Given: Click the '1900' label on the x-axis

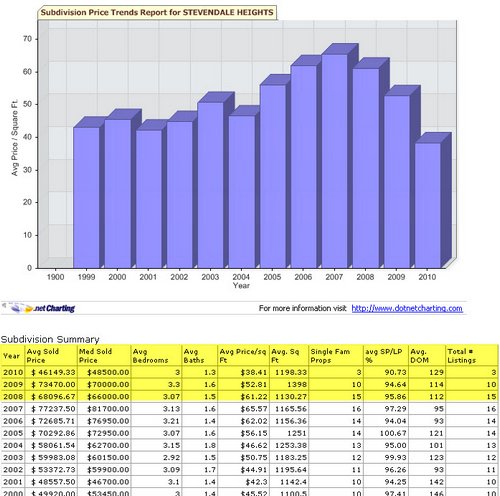Looking at the screenshot, I should click(55, 277).
